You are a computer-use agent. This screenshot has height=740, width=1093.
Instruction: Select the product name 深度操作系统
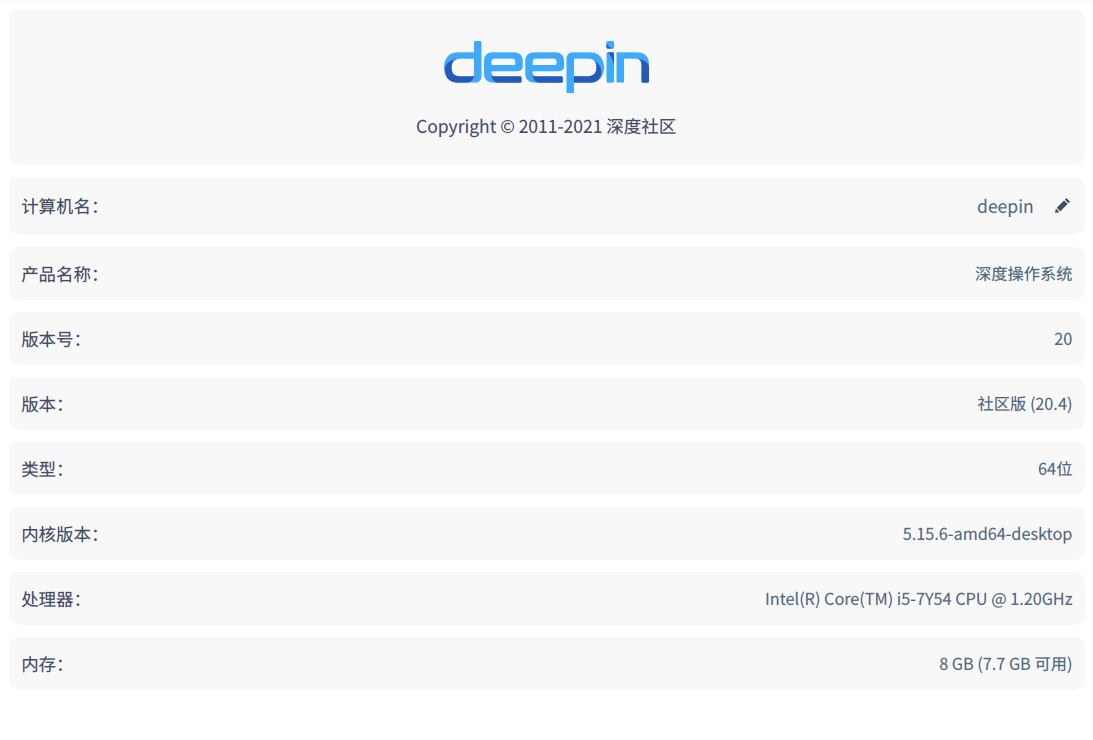[1023, 274]
